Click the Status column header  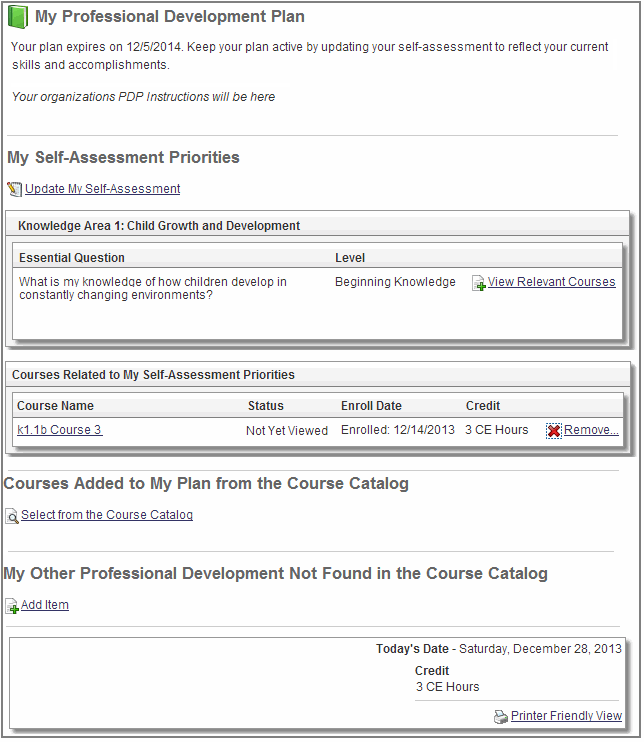click(x=266, y=406)
